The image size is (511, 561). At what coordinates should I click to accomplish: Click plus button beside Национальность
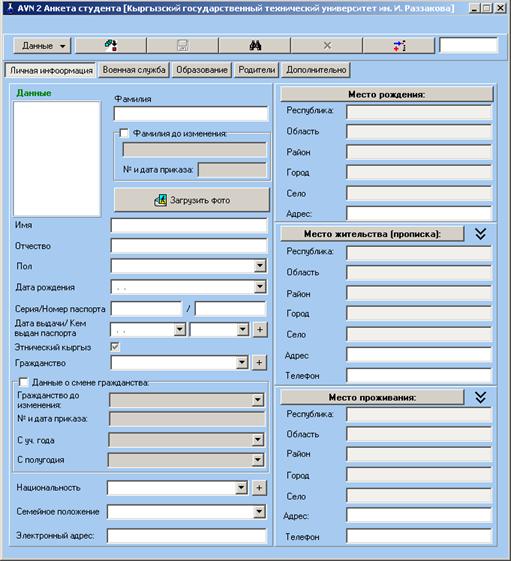pos(259,487)
